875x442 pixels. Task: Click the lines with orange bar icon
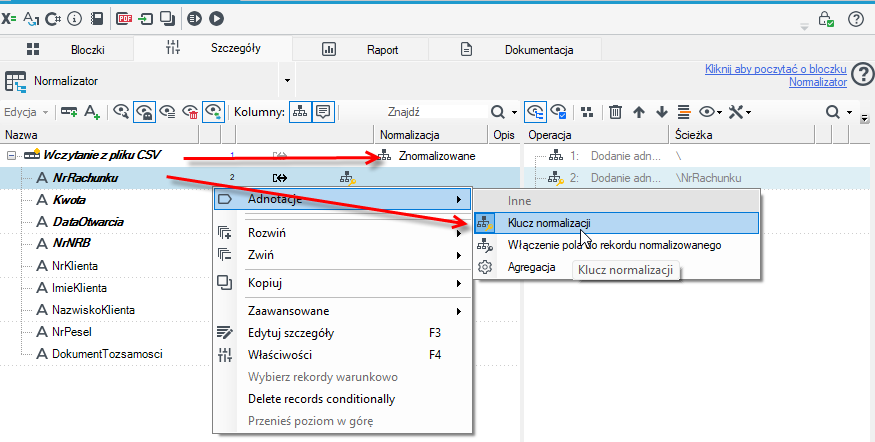[684, 112]
